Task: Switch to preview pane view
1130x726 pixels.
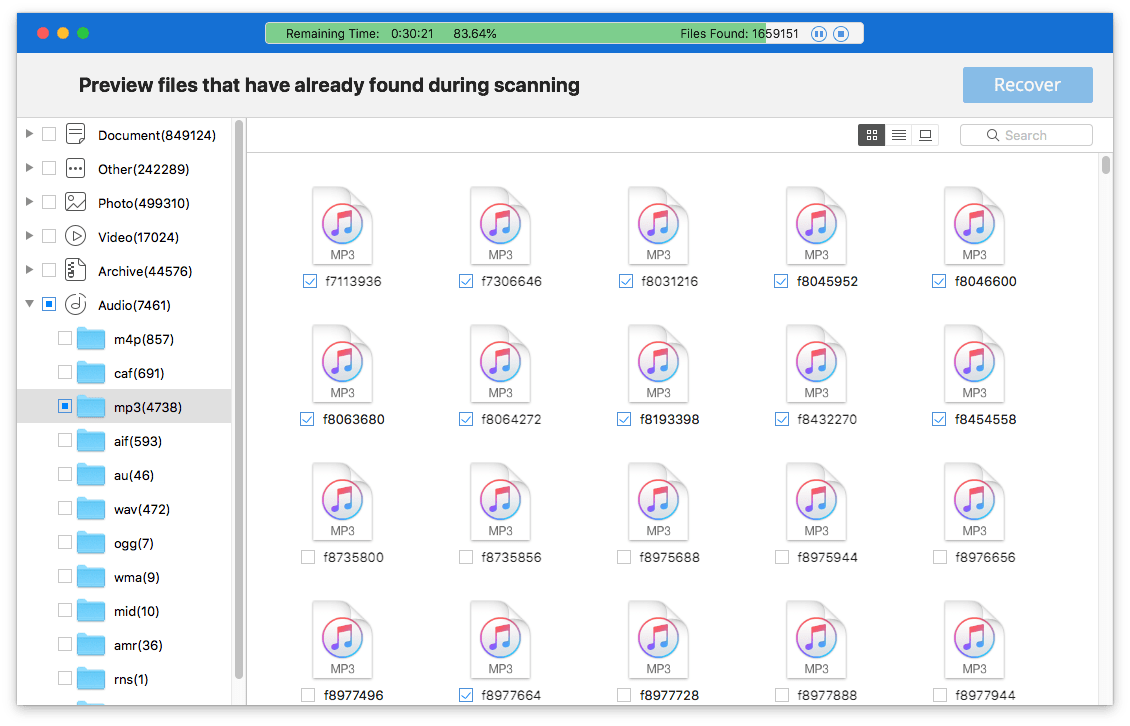Action: click(x=925, y=135)
